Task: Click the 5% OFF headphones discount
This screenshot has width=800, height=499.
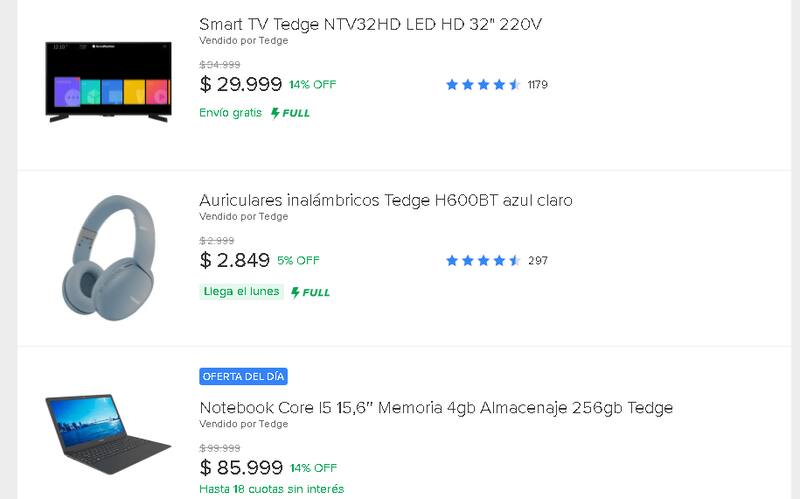Action: click(x=298, y=261)
